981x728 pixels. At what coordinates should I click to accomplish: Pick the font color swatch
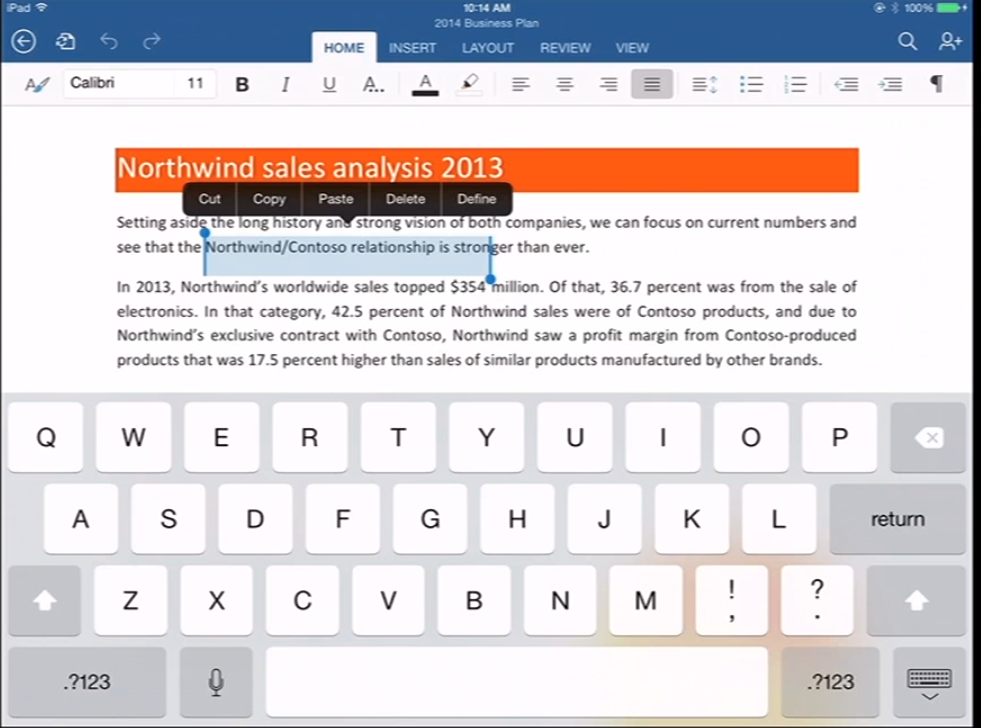click(425, 84)
